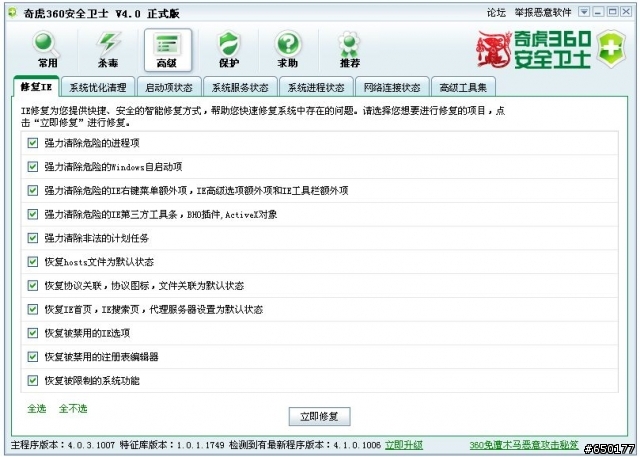Click the green shield plus logo icon
This screenshot has width=640, height=457.
[x=611, y=49]
